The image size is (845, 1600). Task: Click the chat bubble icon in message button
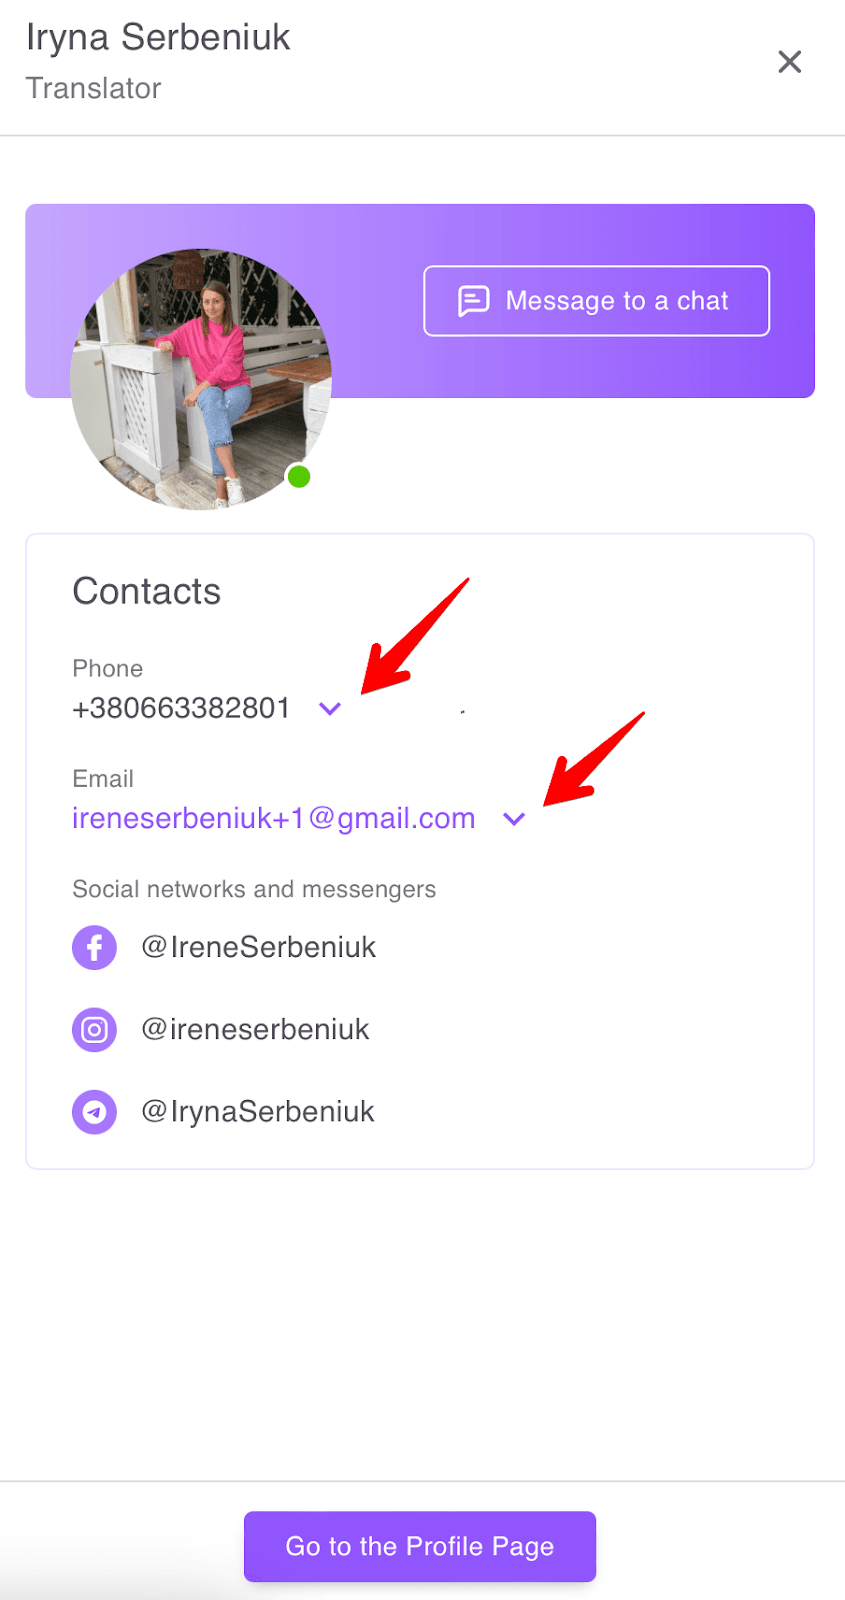pos(473,301)
